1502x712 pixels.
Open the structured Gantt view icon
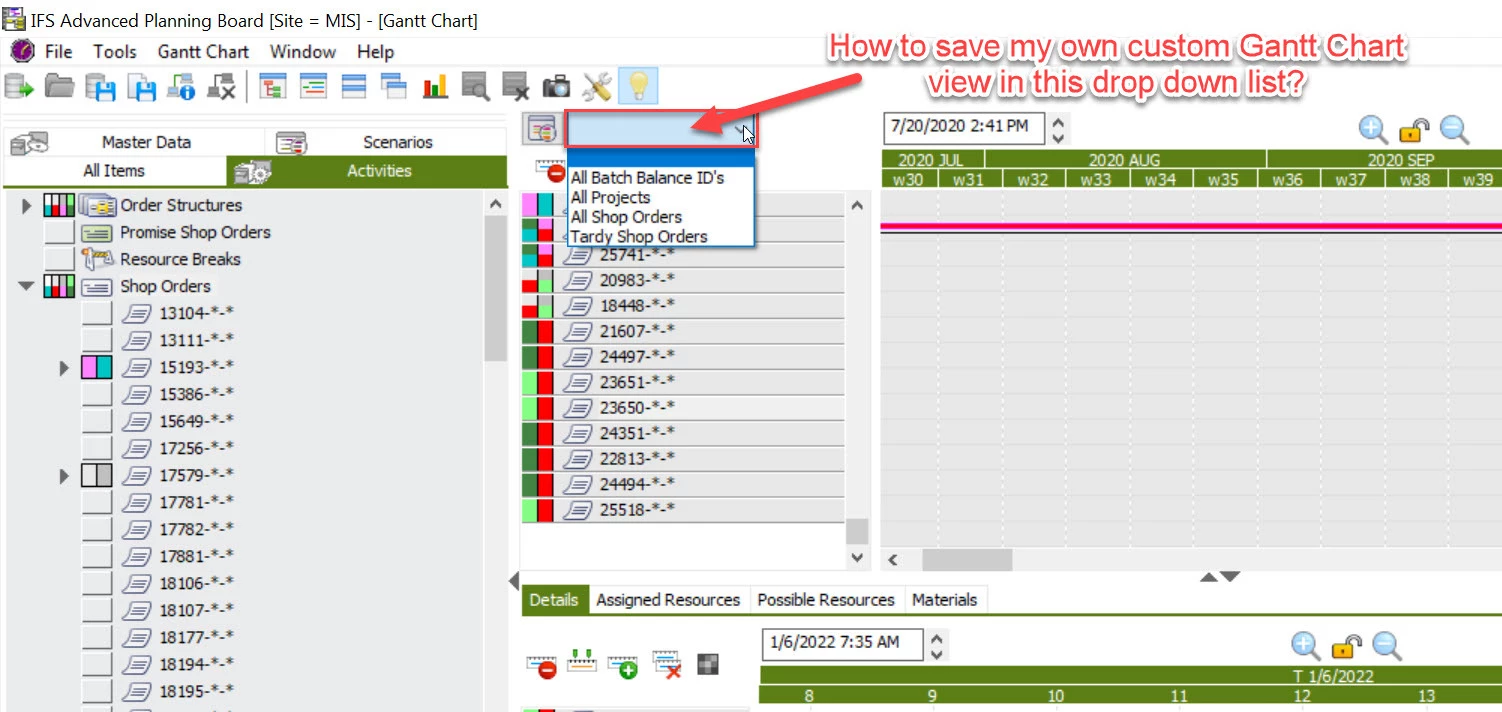(x=273, y=87)
